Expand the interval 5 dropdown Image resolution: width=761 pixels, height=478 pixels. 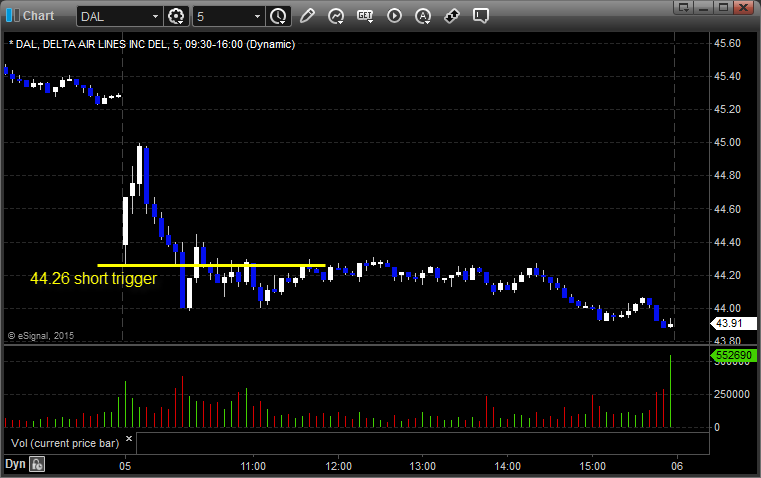[x=258, y=16]
